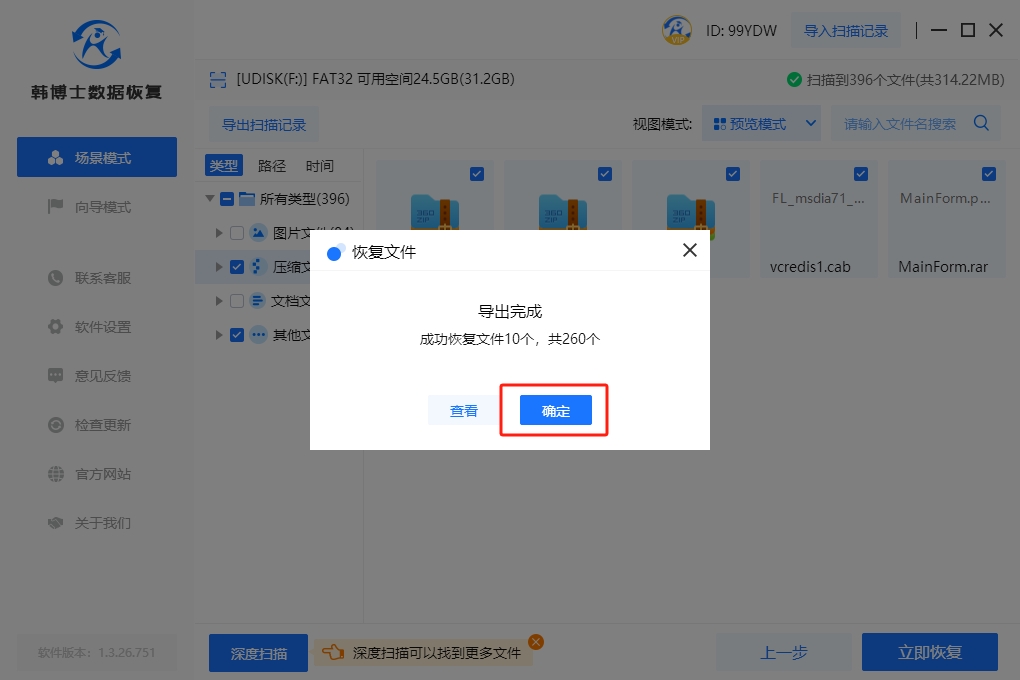
Task: Switch to the 路径 tab
Action: (x=272, y=166)
